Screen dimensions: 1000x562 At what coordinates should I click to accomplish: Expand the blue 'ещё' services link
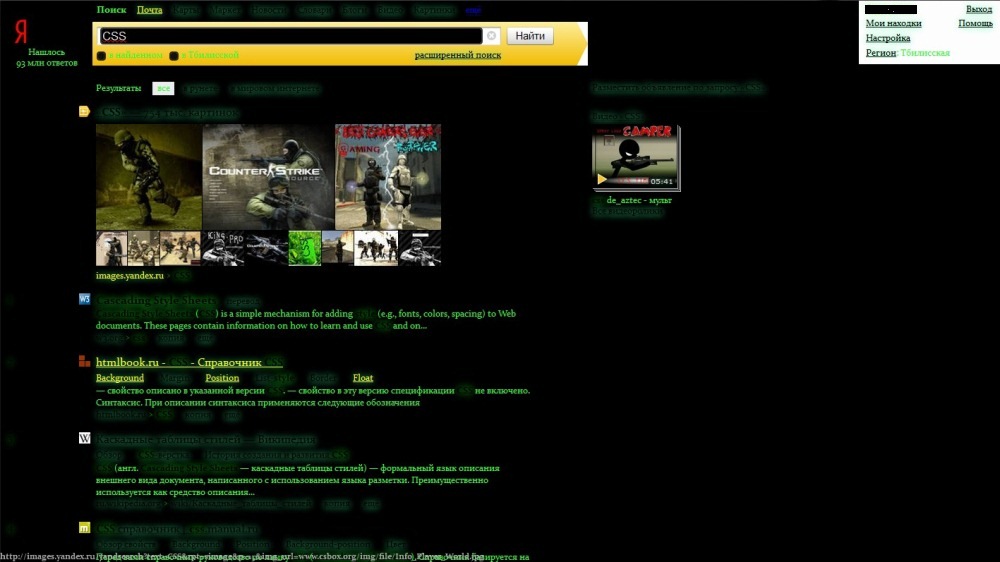473,10
